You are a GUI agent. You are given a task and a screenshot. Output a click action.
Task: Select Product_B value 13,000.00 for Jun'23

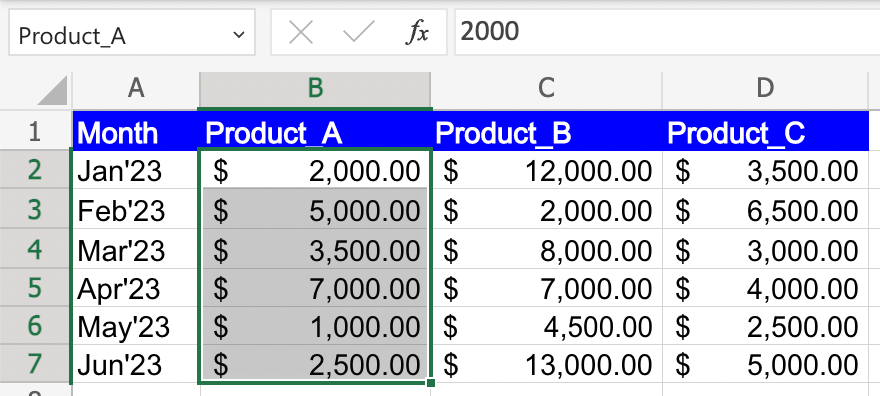point(546,364)
